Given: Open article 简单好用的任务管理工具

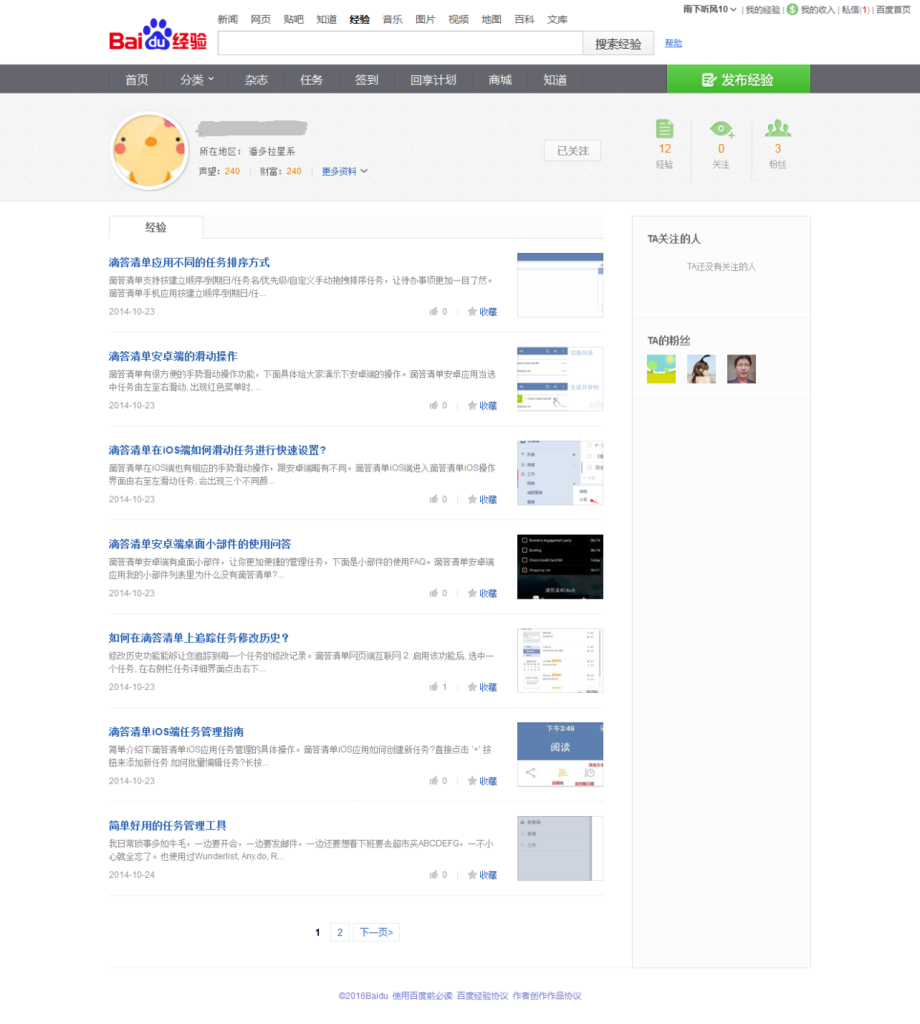Looking at the screenshot, I should (x=168, y=825).
